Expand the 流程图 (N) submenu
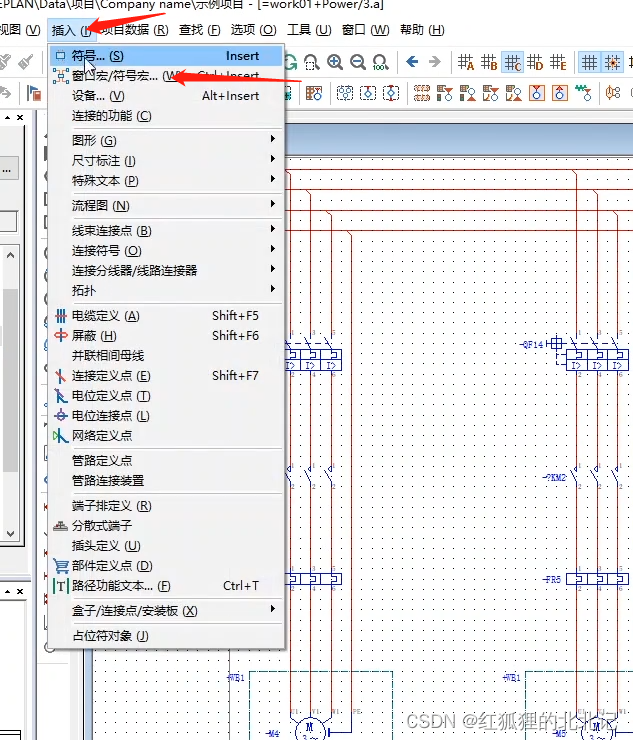This screenshot has width=633, height=740. [167, 205]
